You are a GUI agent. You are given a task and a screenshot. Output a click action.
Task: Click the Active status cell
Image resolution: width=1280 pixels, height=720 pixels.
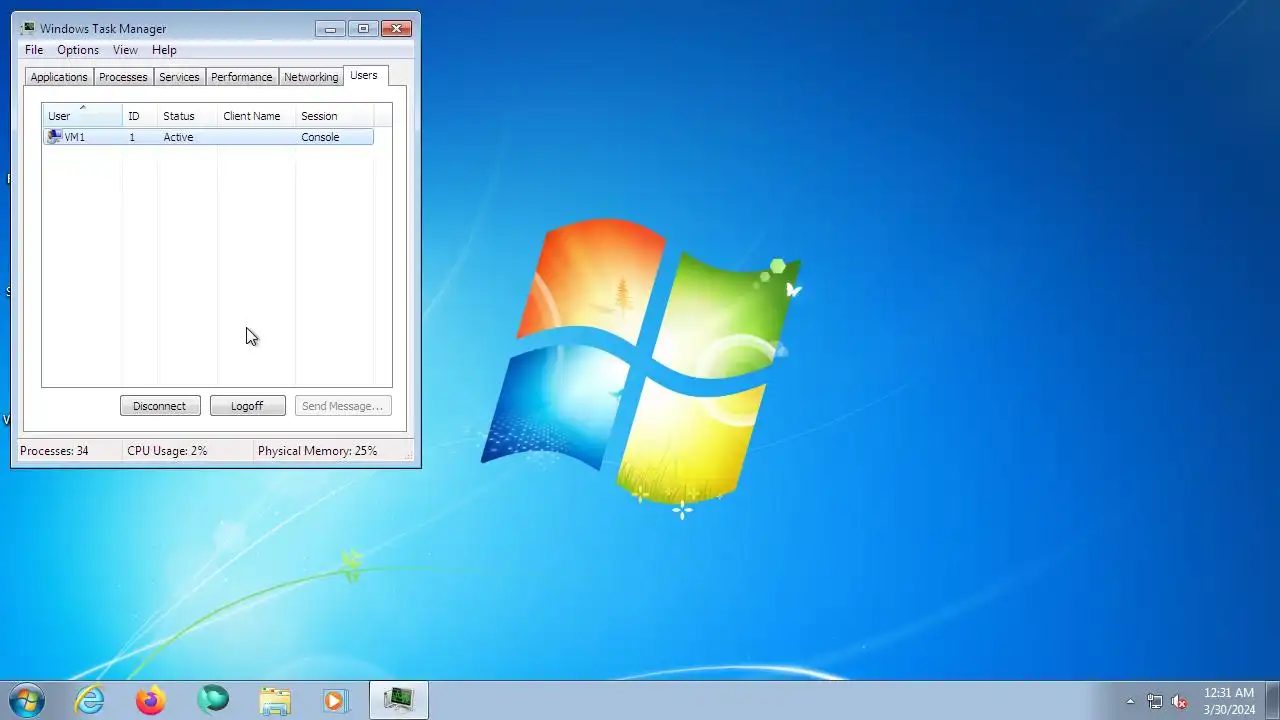tap(178, 137)
